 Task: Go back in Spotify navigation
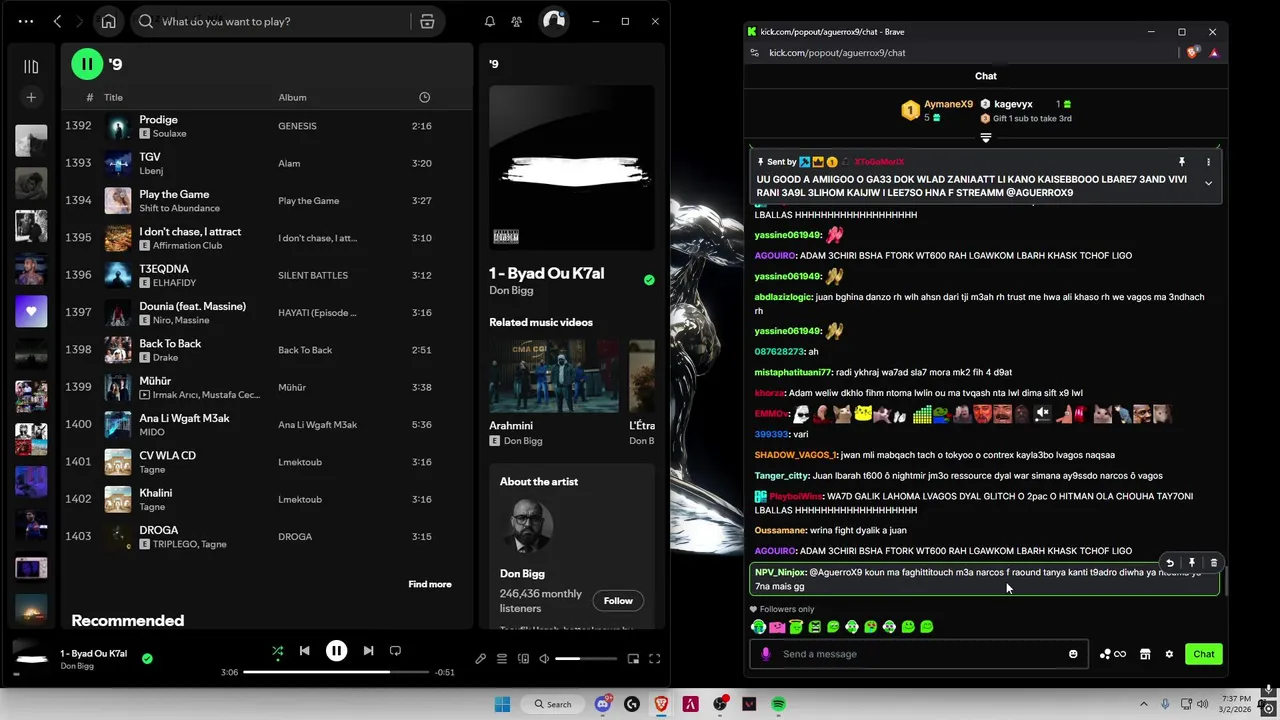[x=57, y=21]
